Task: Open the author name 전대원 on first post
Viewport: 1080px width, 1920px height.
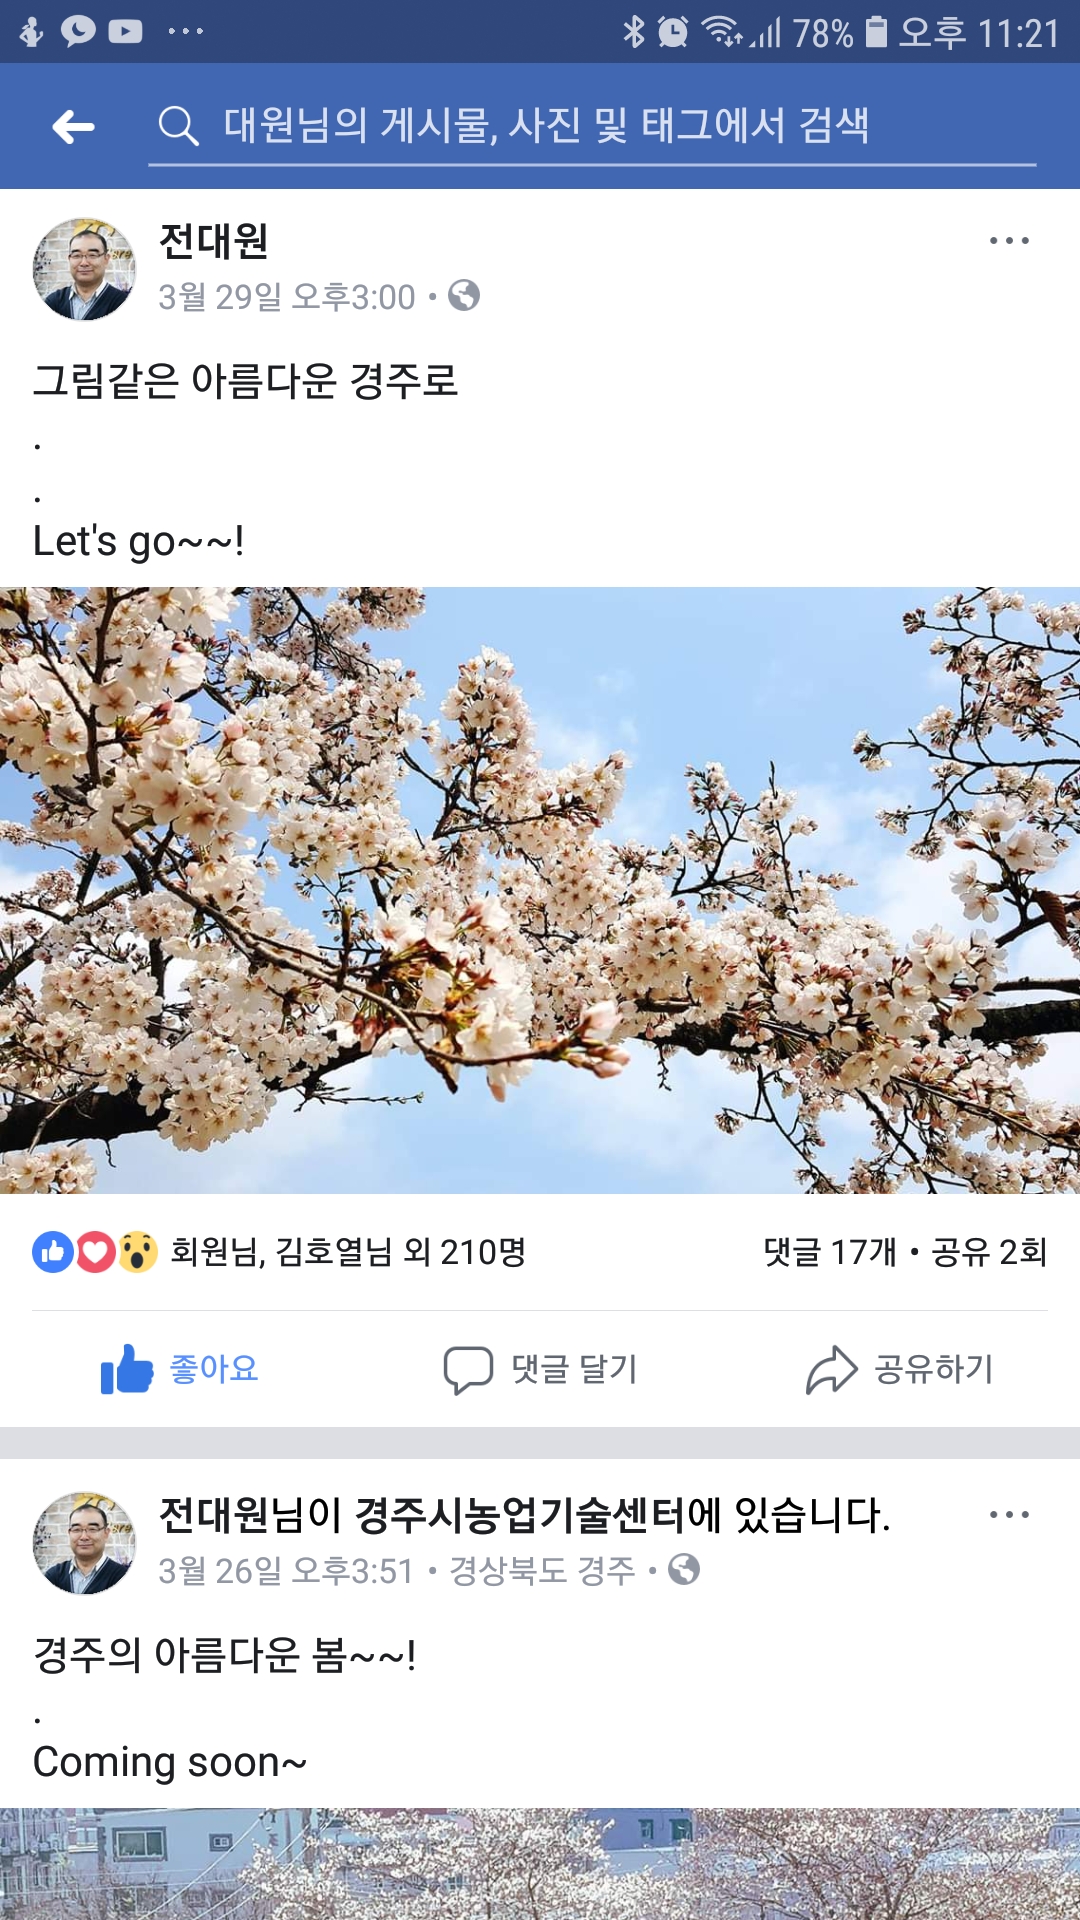Action: pyautogui.click(x=214, y=241)
